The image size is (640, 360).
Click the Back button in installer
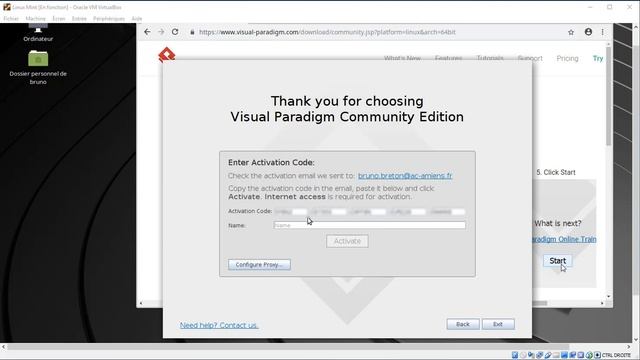coord(463,324)
